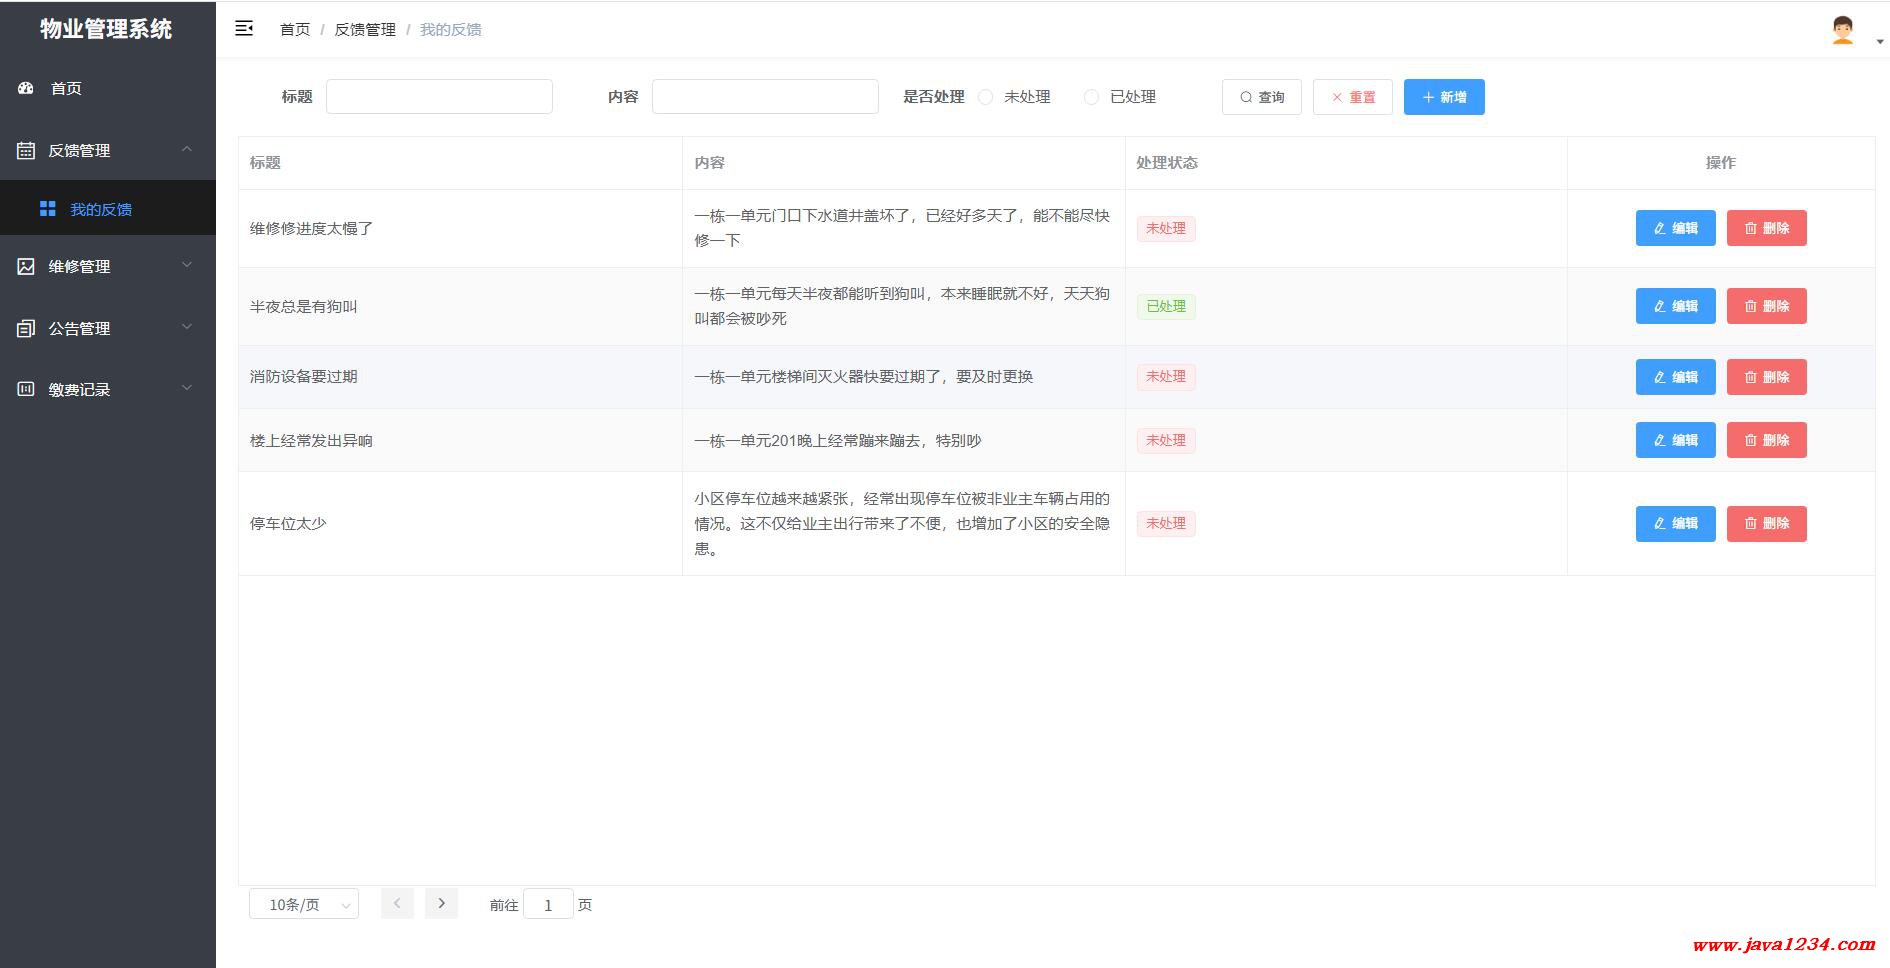Delete the 停车位太少 feedback row
The image size is (1890, 968).
[1766, 523]
